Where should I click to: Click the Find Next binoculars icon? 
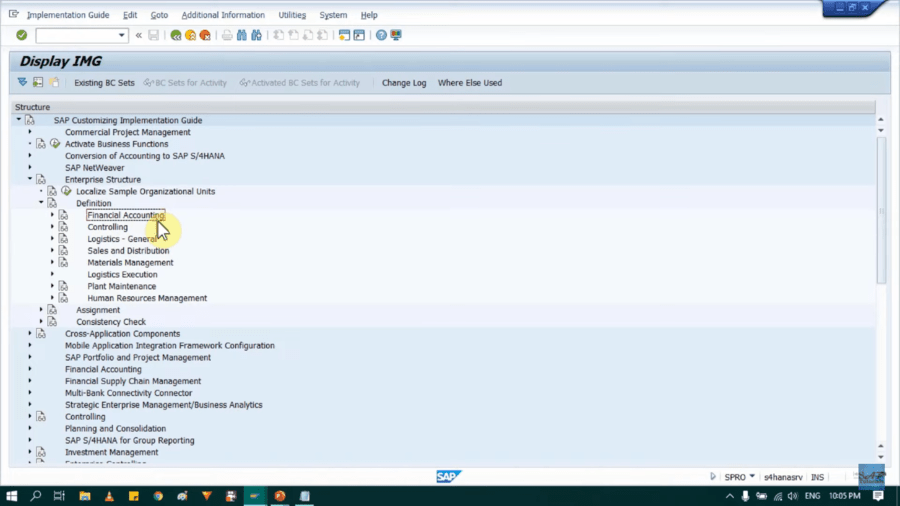tap(257, 36)
